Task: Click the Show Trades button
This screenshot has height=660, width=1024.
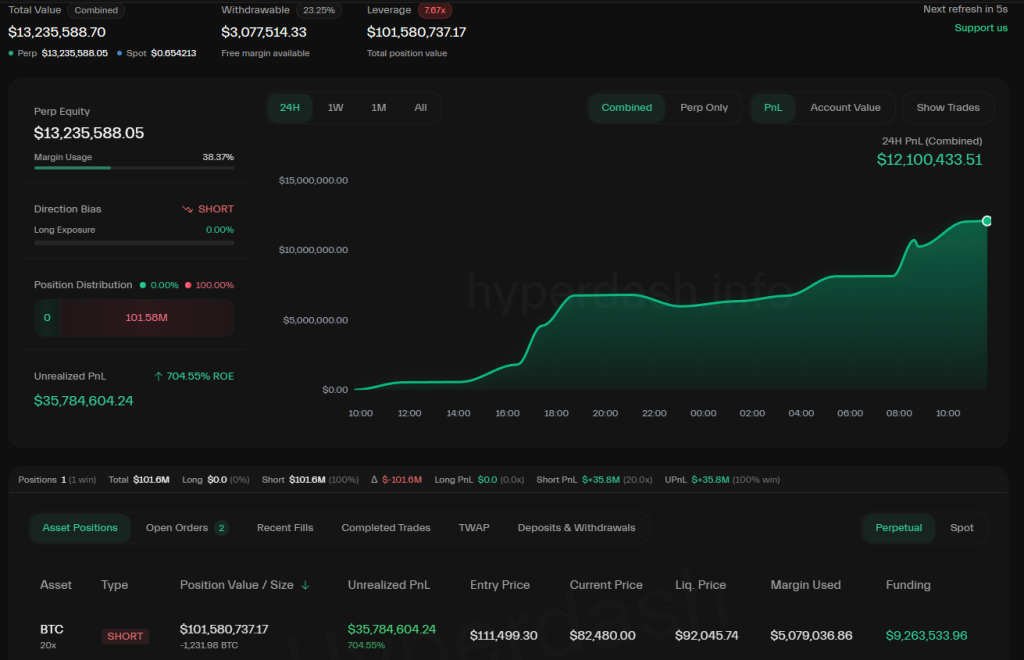Action: [947, 107]
